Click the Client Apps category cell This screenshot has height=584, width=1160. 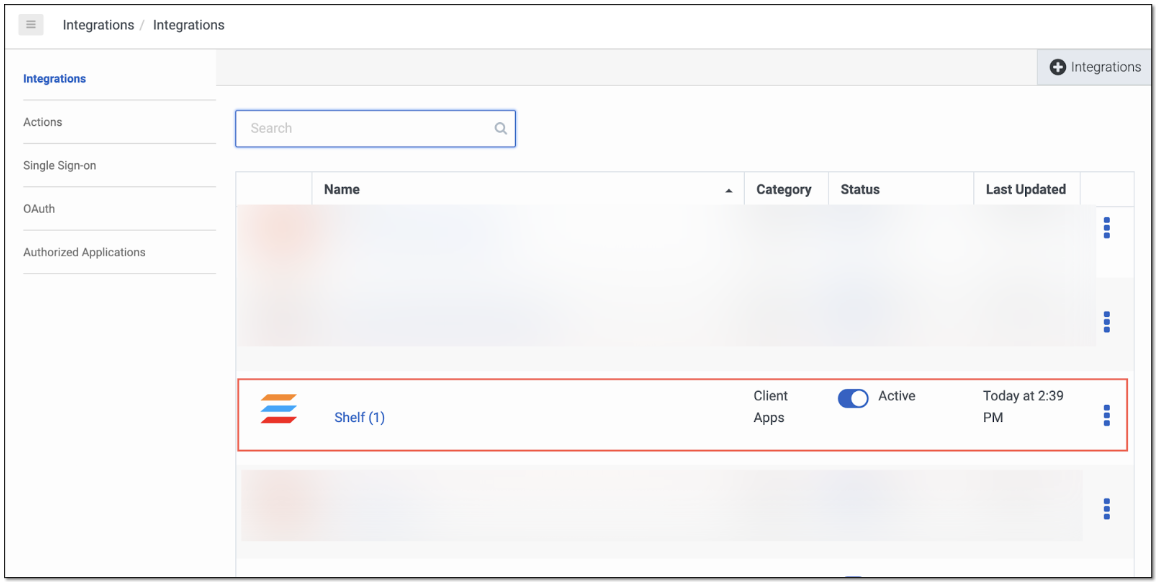pos(771,406)
